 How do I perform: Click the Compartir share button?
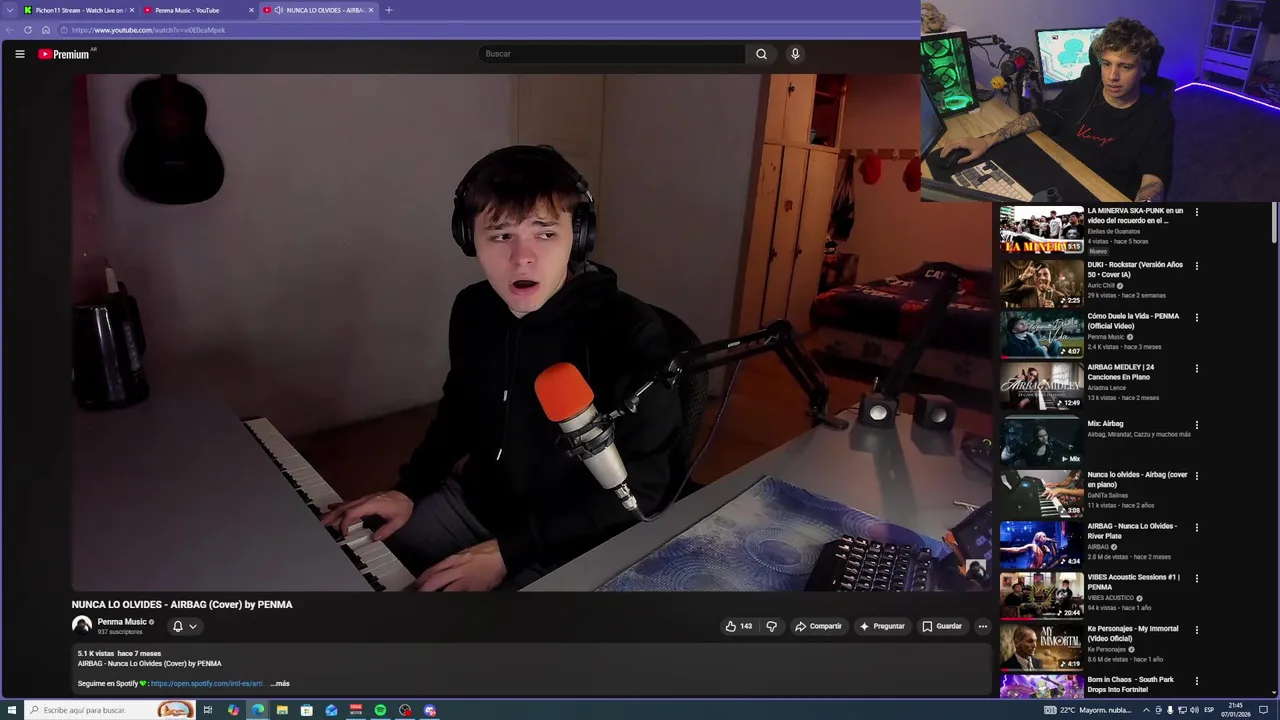(x=818, y=626)
